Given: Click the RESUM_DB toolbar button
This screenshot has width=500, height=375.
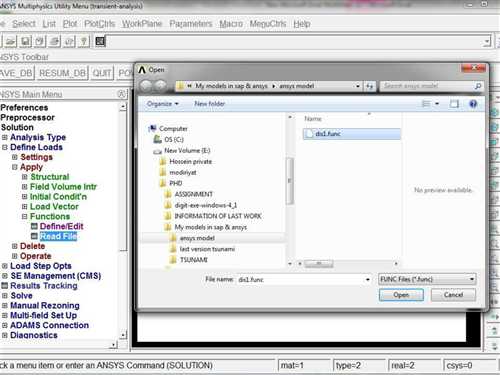Looking at the screenshot, I should click(62, 73).
